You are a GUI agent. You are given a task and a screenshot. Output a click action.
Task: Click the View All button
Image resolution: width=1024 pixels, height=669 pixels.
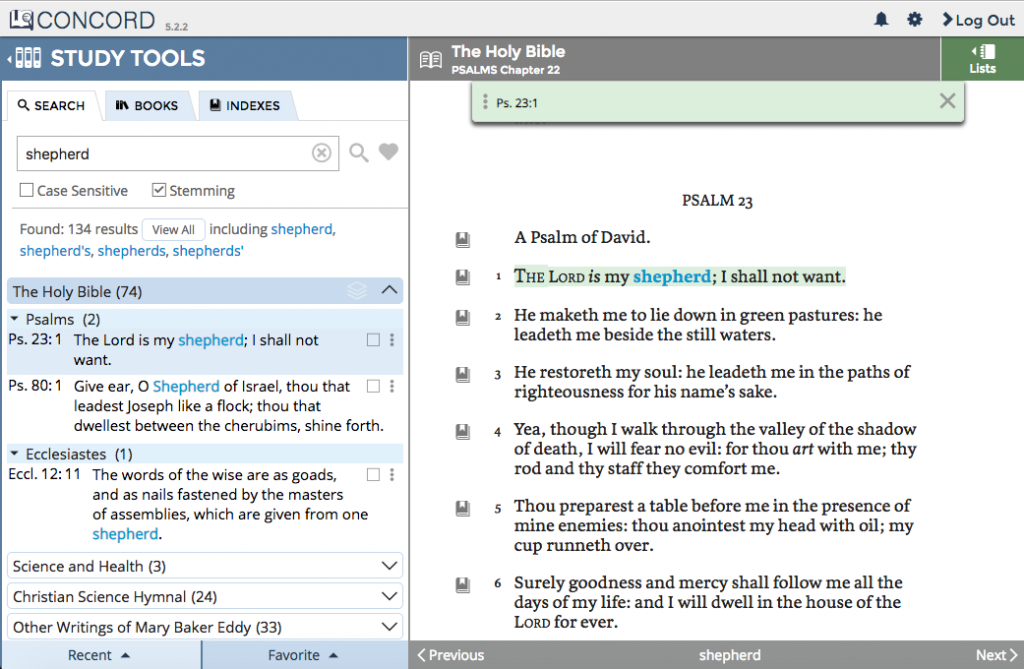point(173,230)
